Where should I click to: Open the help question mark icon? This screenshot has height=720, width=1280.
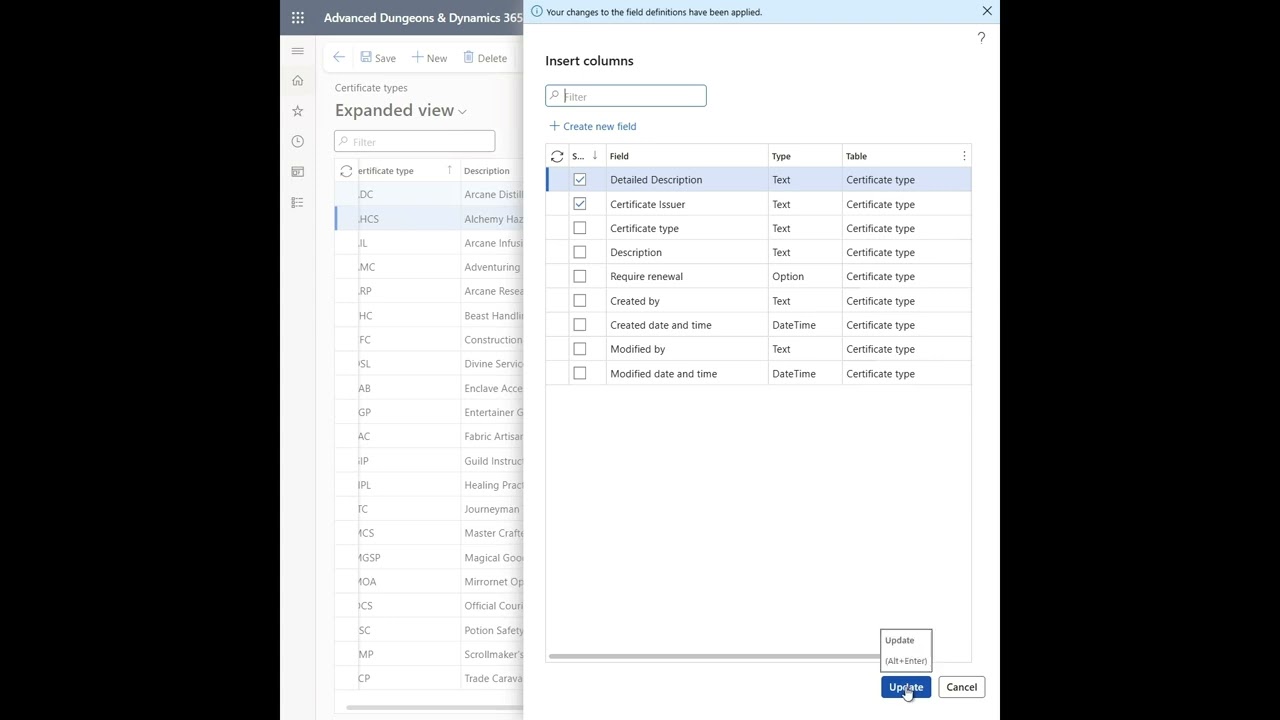point(981,38)
